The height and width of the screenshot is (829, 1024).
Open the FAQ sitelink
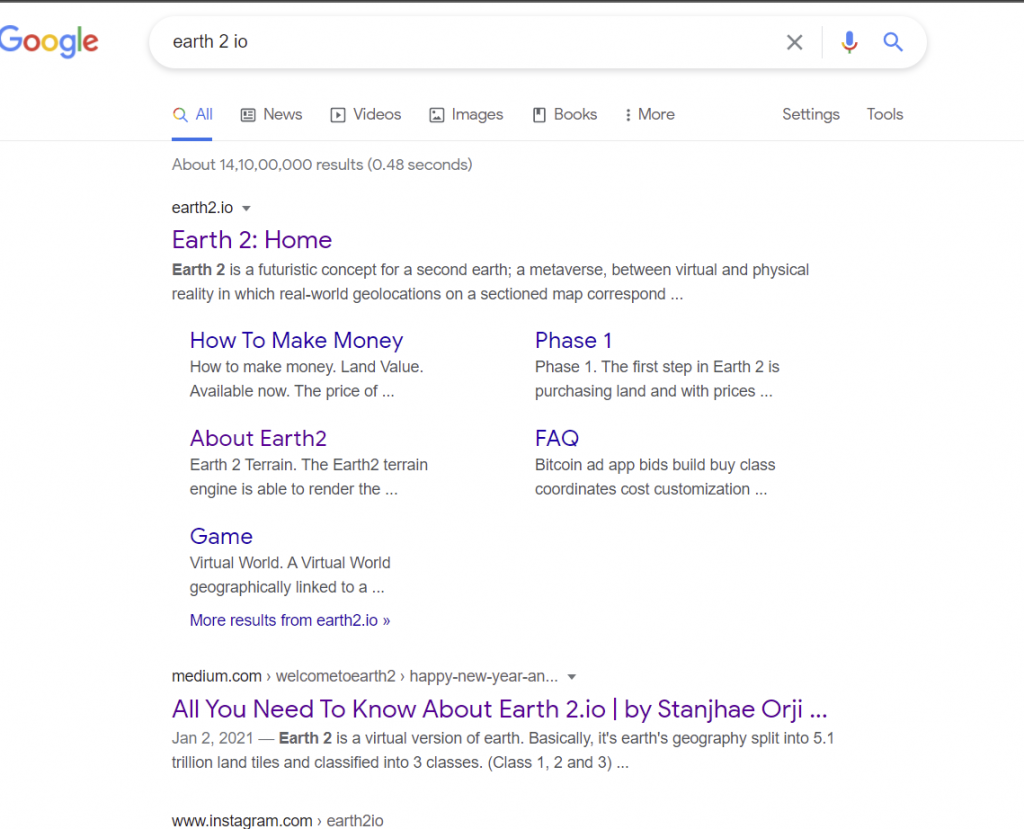tap(556, 438)
